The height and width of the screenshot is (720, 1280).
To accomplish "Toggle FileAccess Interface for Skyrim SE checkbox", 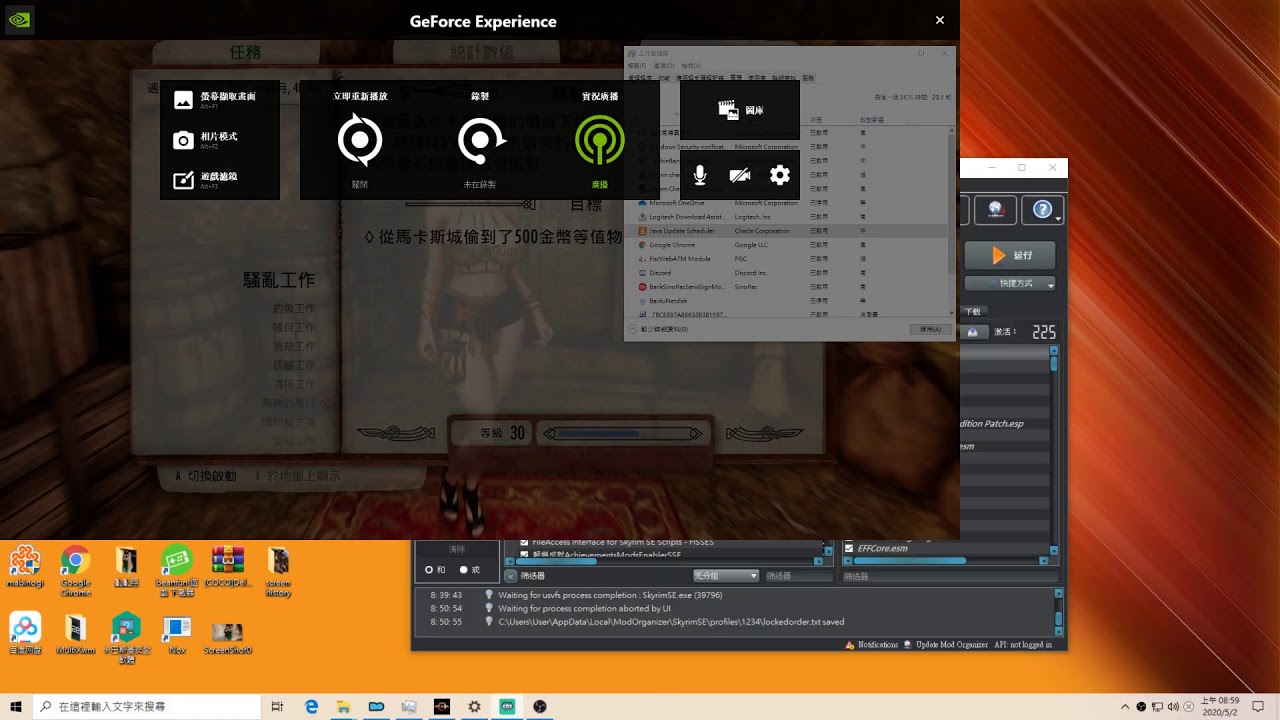I will click(524, 543).
